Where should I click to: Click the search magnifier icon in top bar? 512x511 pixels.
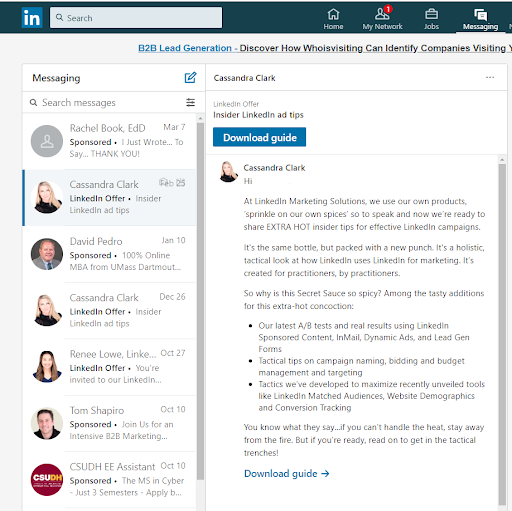click(59, 17)
